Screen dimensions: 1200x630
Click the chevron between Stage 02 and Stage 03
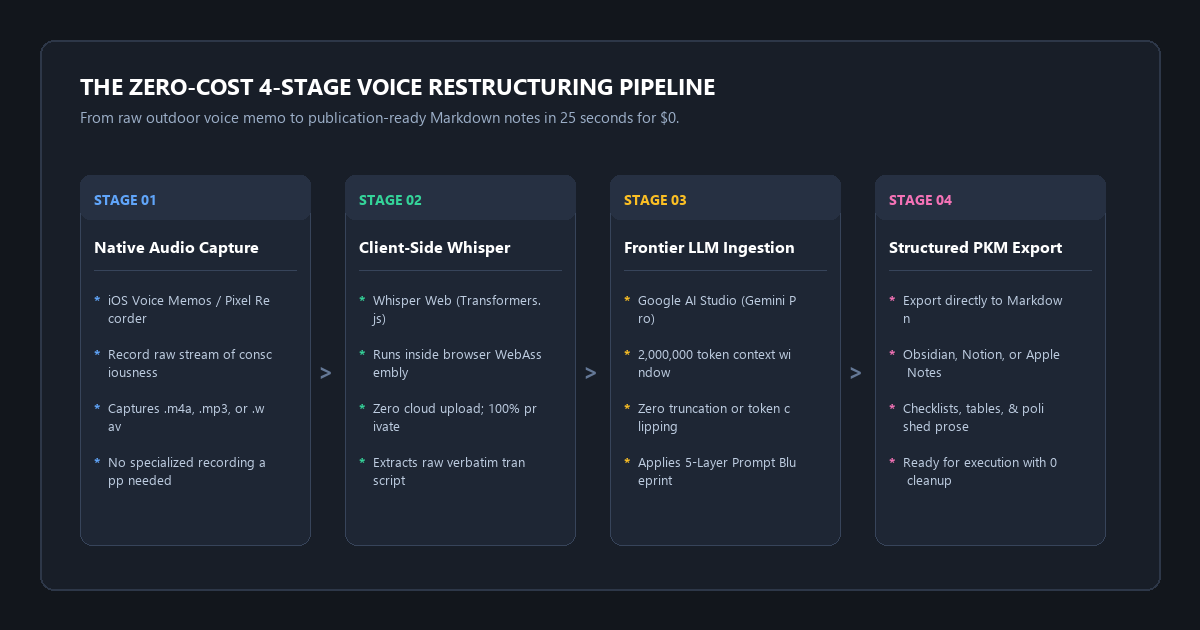[x=590, y=372]
